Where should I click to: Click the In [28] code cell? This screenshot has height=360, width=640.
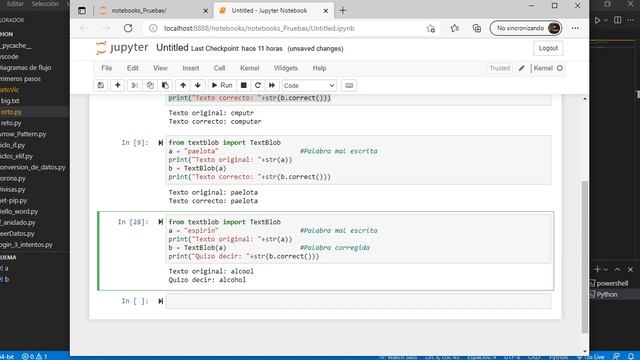[x=358, y=239]
